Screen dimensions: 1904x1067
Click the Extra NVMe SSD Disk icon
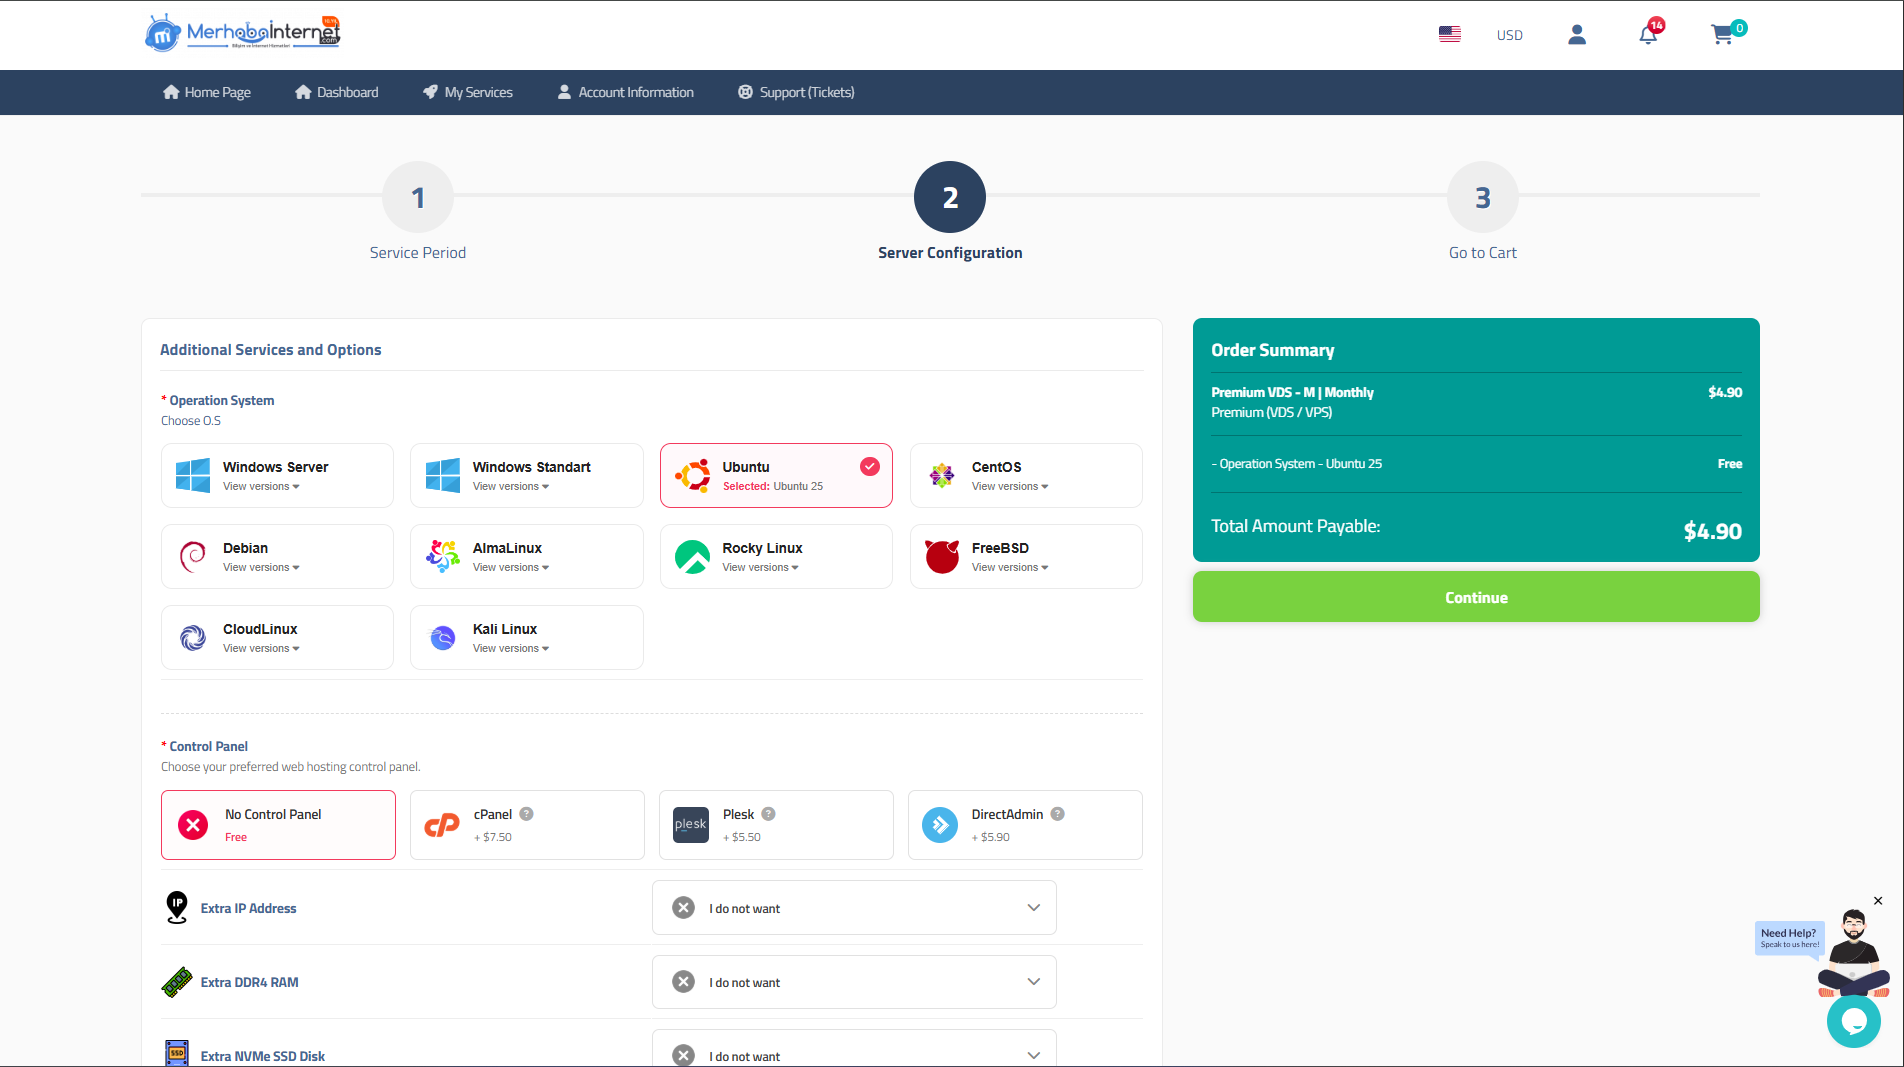177,1053
